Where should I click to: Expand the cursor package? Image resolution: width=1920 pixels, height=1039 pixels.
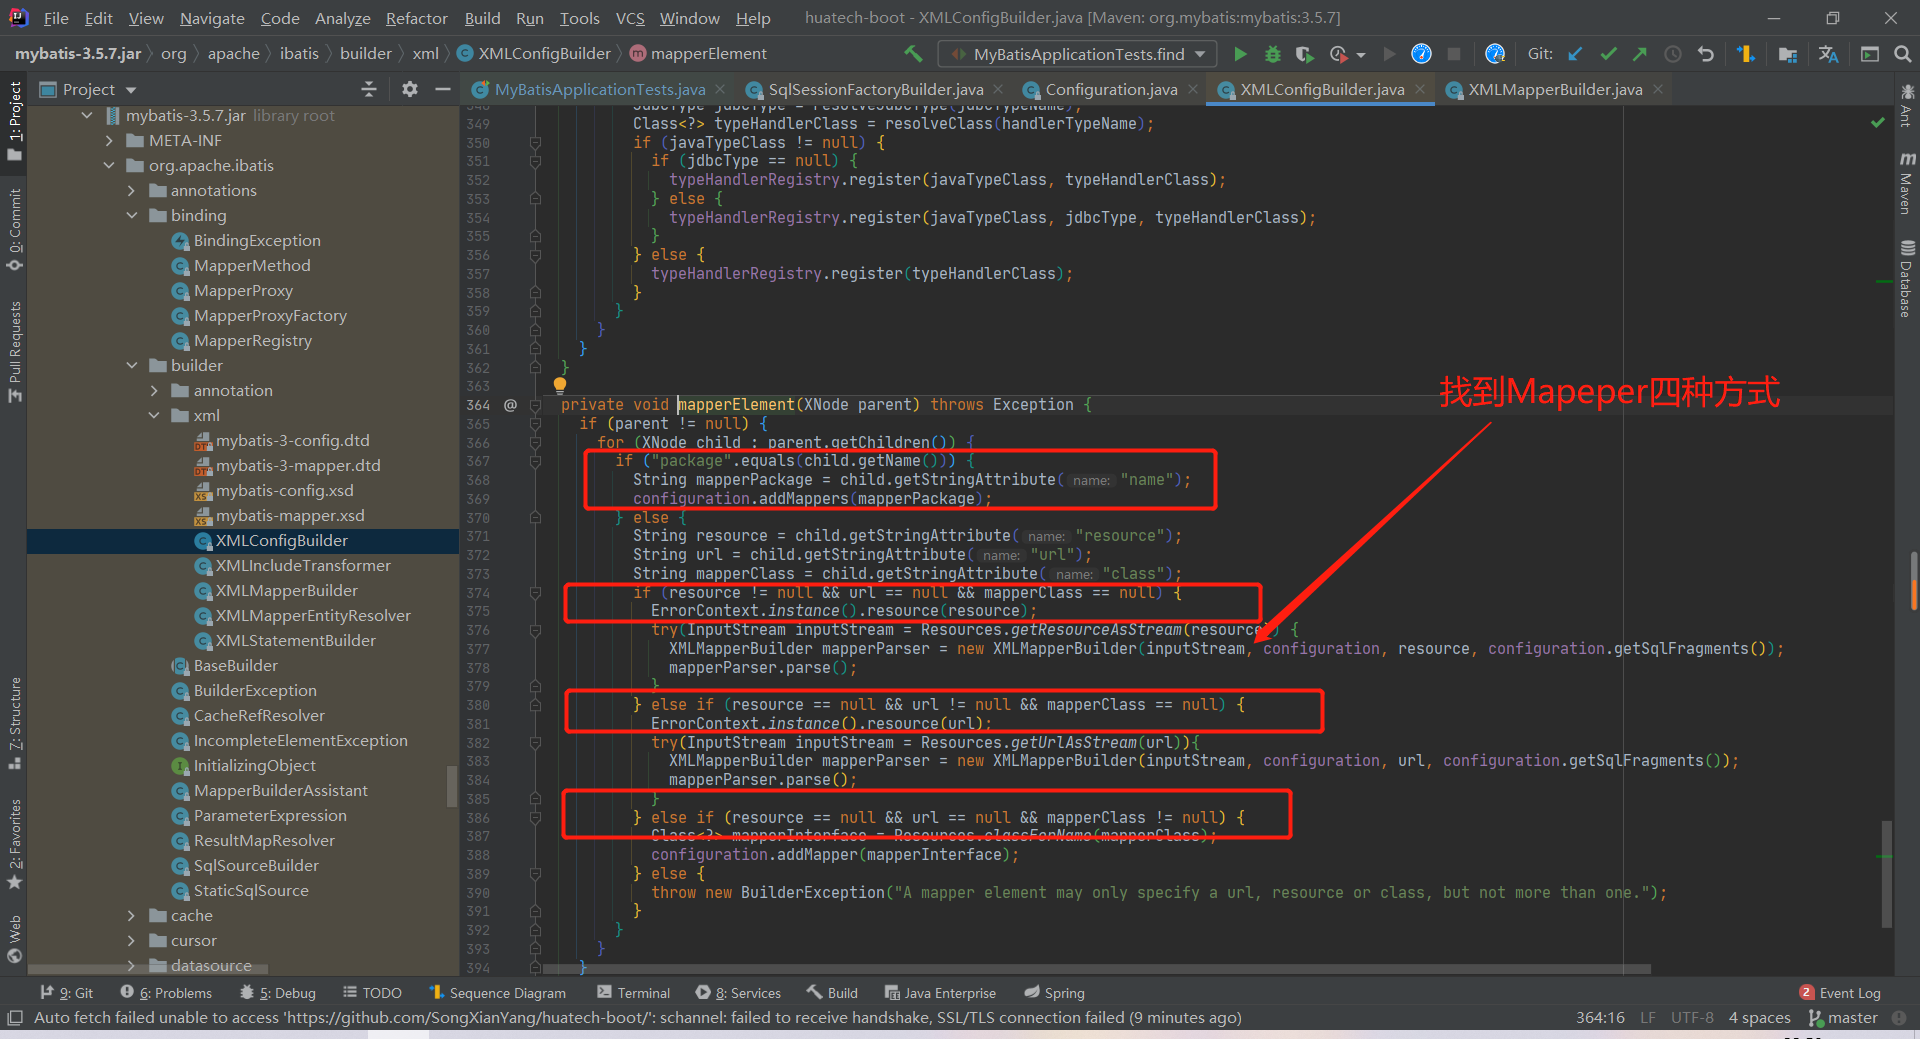click(x=131, y=941)
